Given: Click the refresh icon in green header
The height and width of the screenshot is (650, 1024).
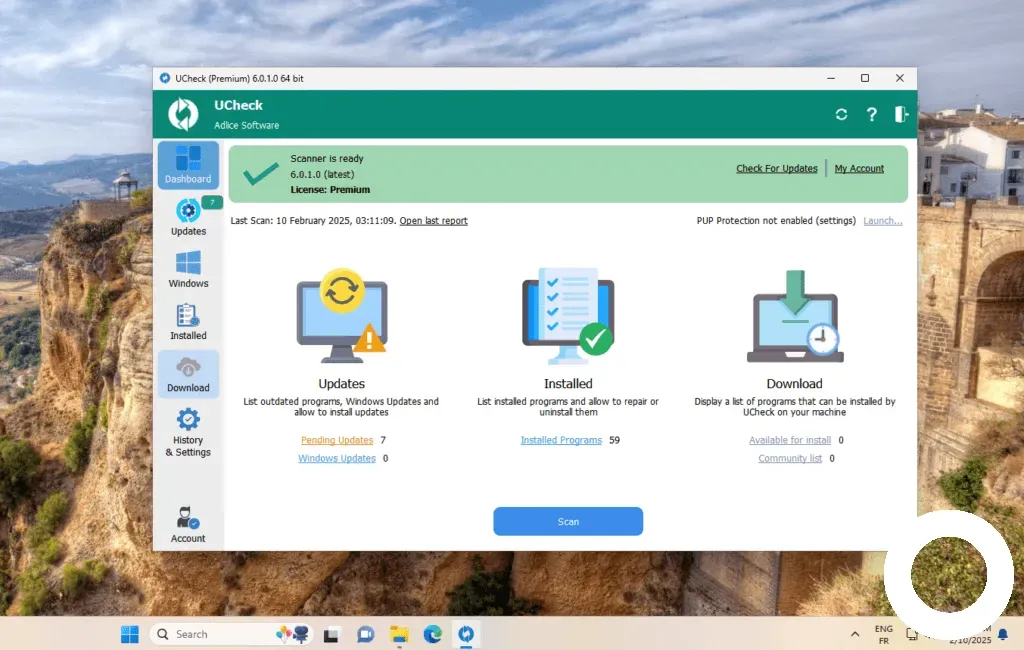Looking at the screenshot, I should 841,114.
